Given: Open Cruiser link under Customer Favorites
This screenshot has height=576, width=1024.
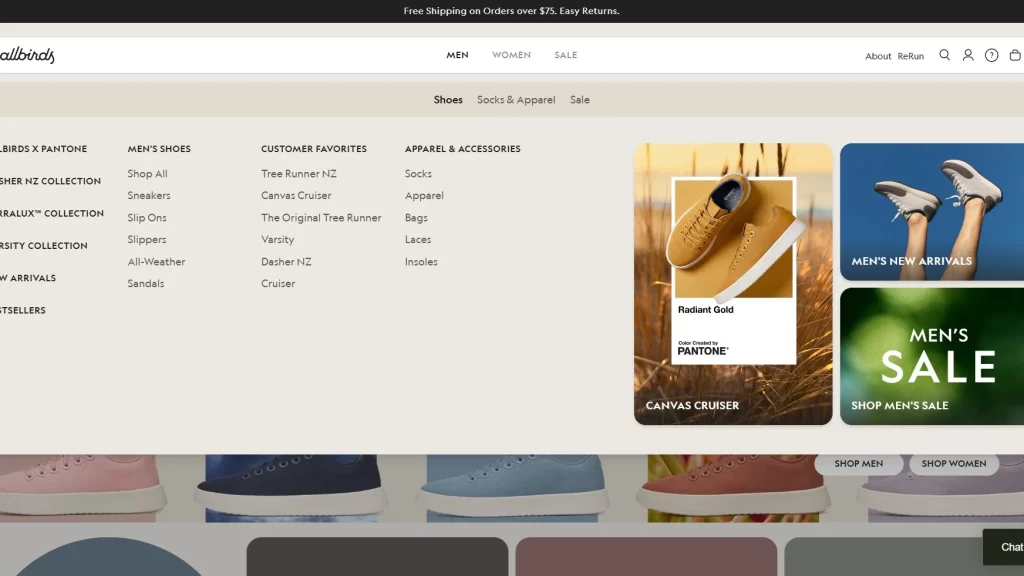Looking at the screenshot, I should coord(278,283).
